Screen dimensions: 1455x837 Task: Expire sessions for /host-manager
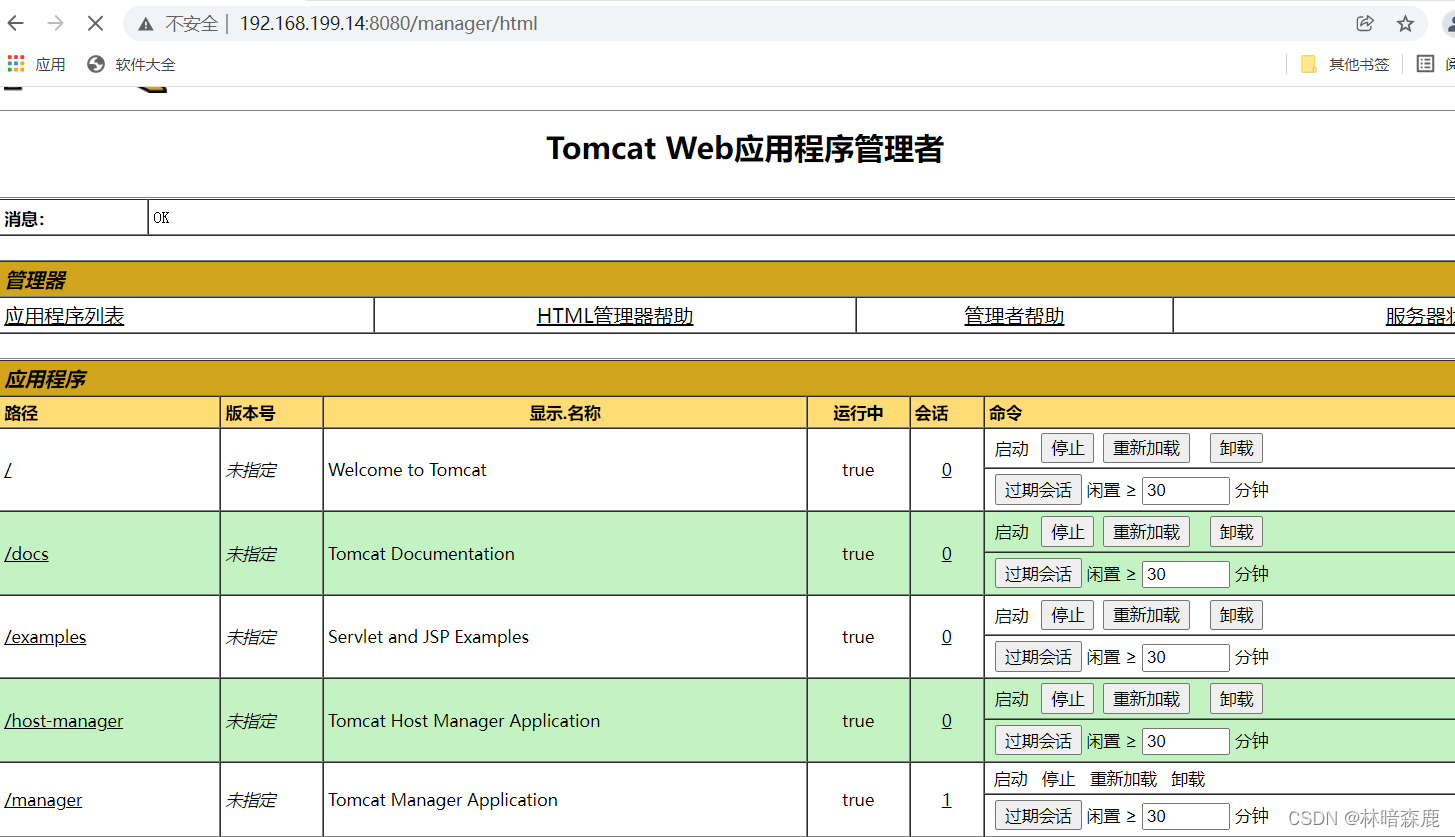(1038, 741)
